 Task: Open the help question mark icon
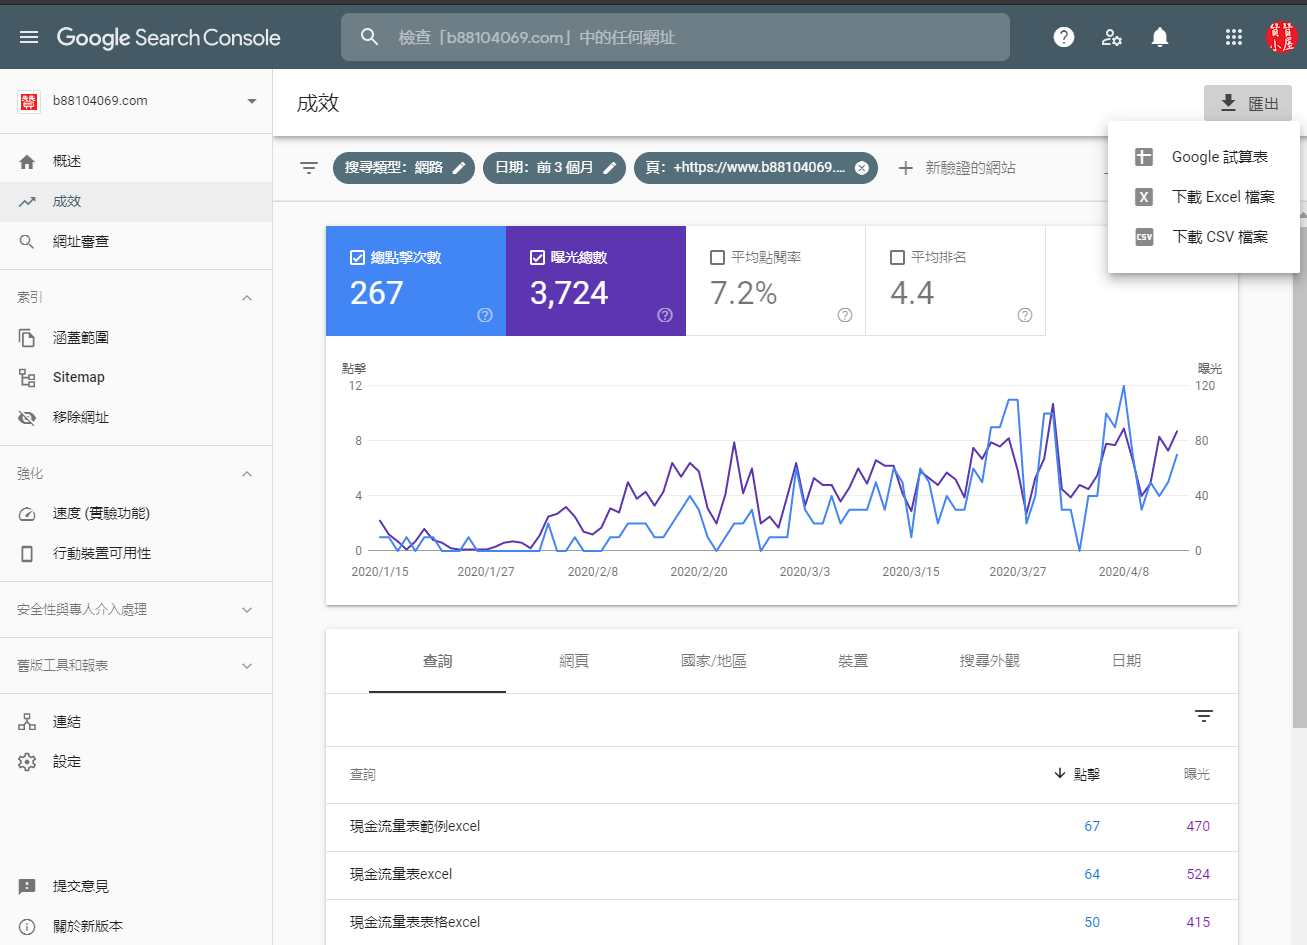click(1064, 37)
